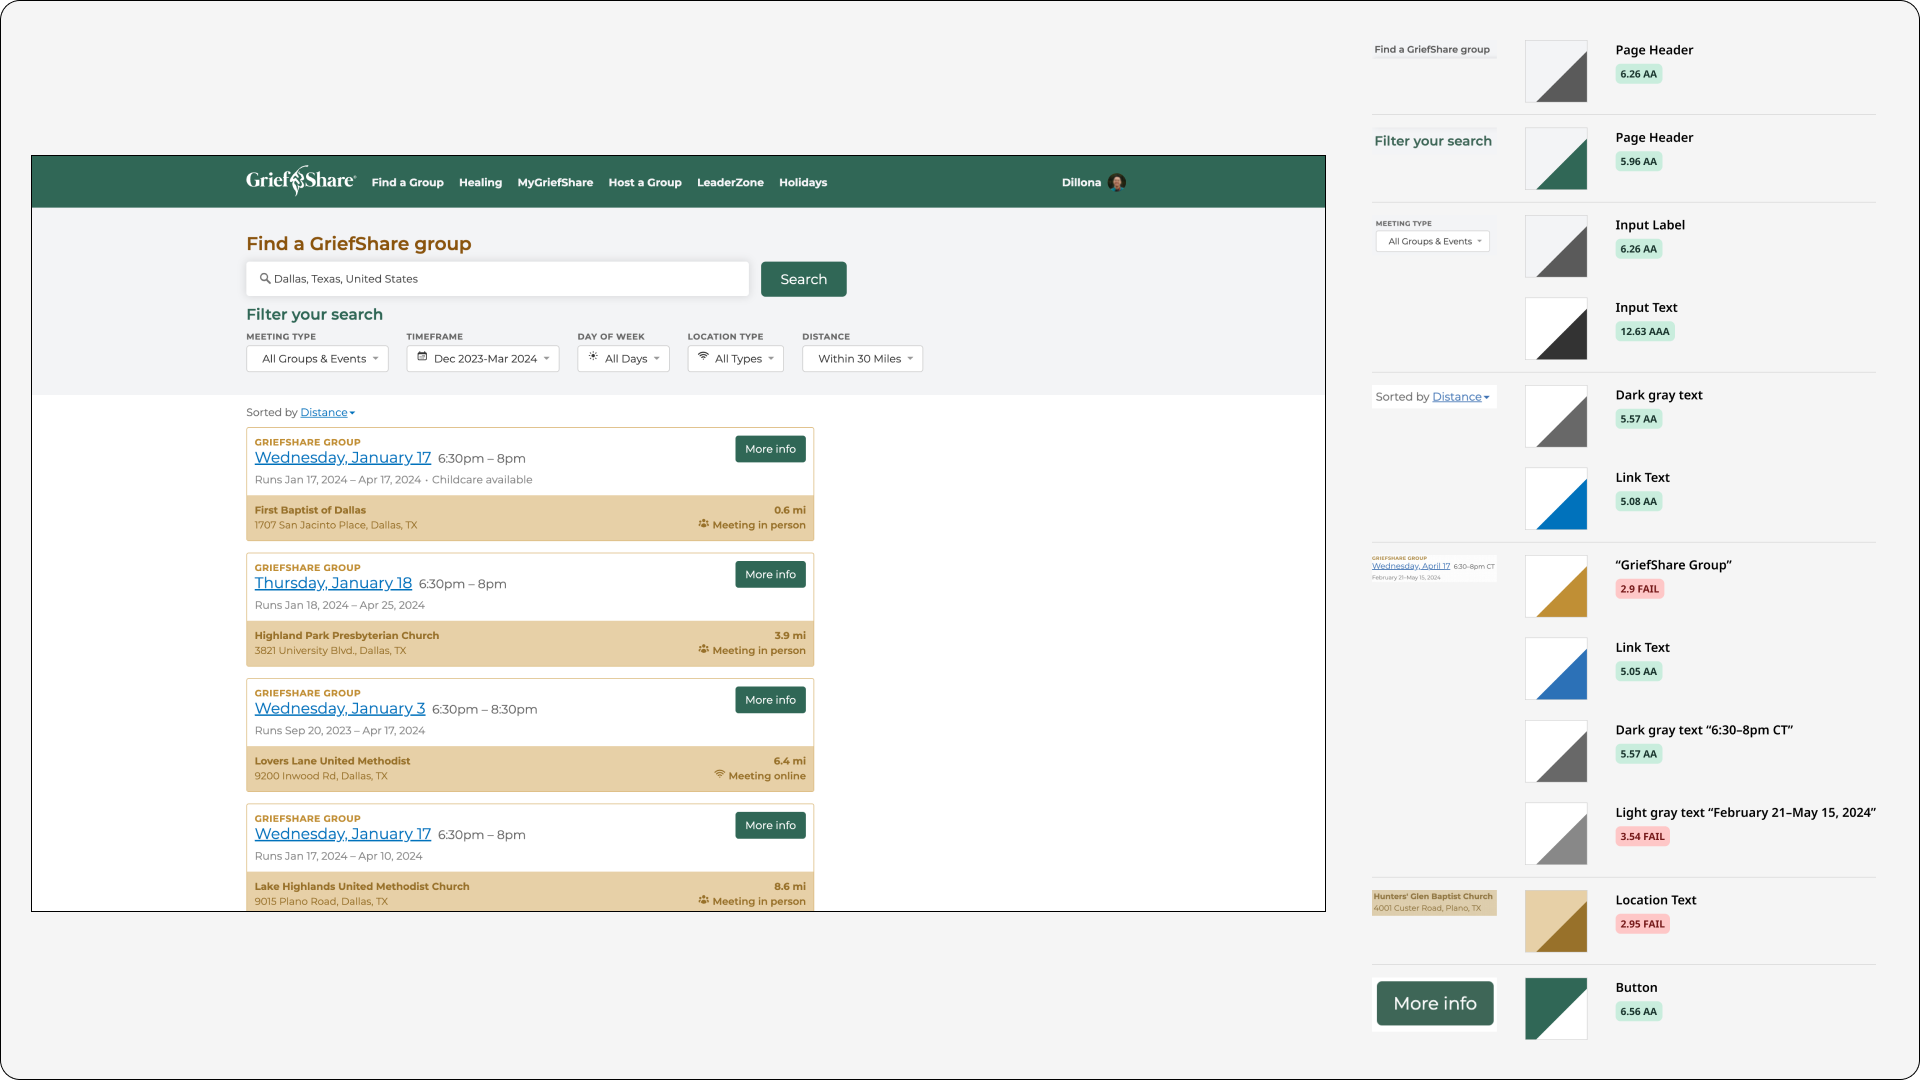Open the All Groups & Events meeting type dropdown
This screenshot has height=1080, width=1920.
pos(317,358)
